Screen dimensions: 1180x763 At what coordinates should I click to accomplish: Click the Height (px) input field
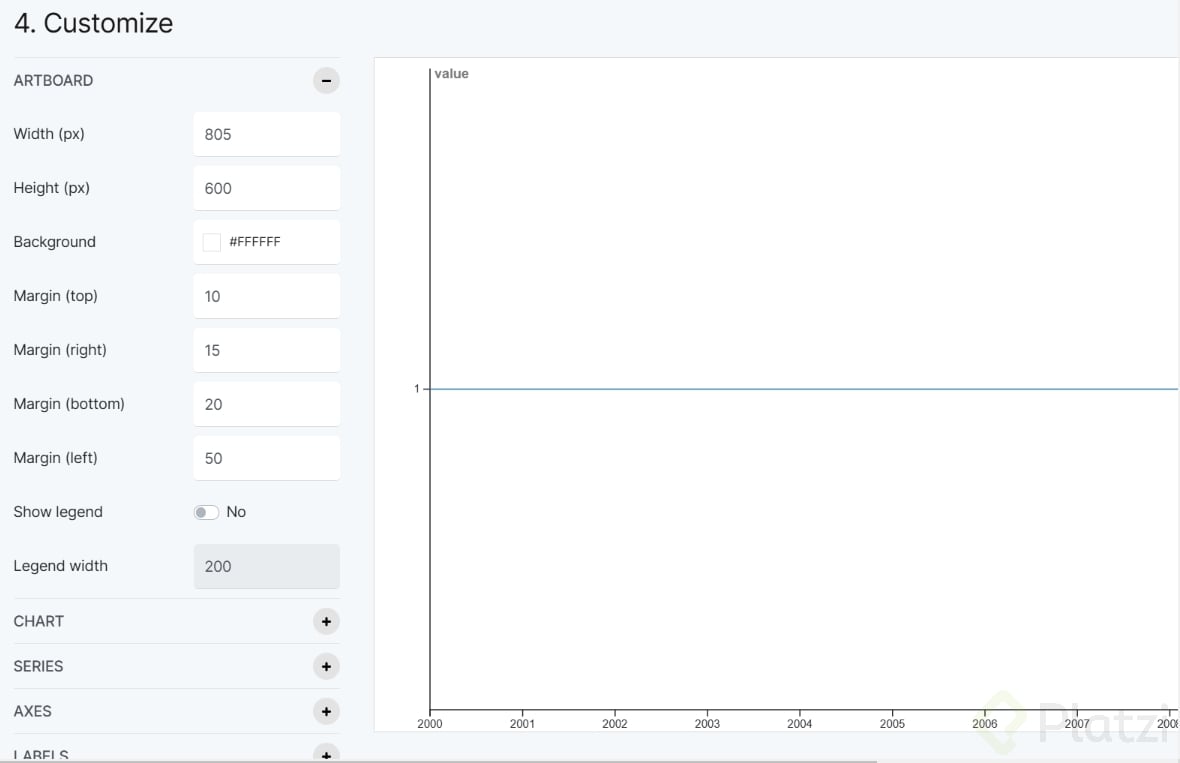point(266,188)
